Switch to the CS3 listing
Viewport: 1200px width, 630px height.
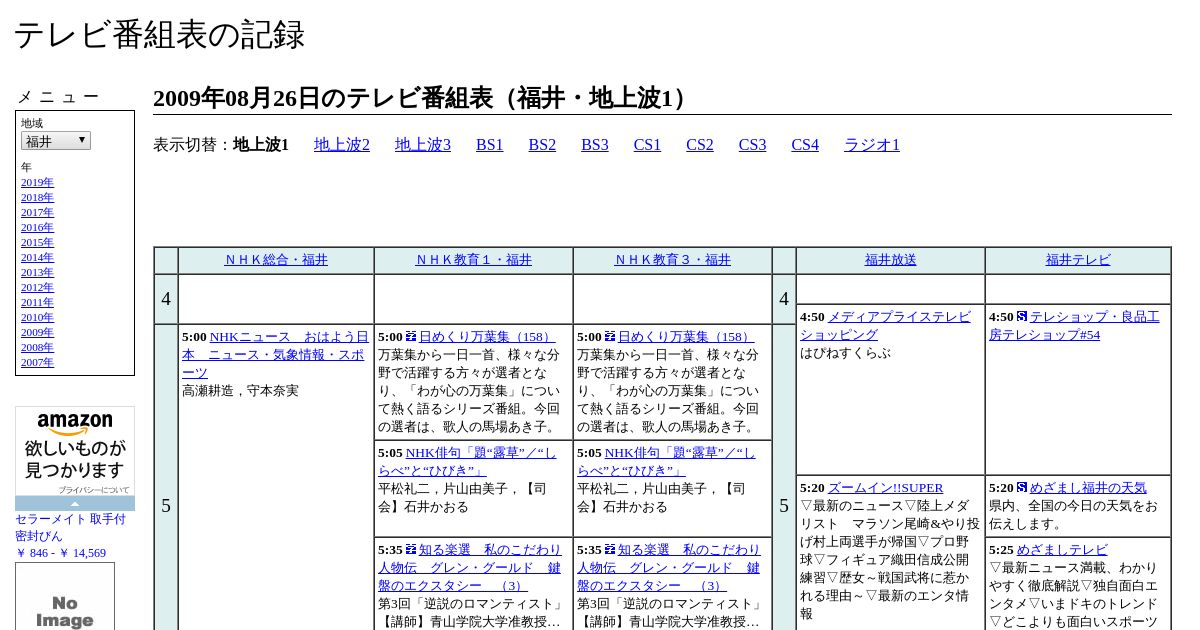tap(752, 145)
